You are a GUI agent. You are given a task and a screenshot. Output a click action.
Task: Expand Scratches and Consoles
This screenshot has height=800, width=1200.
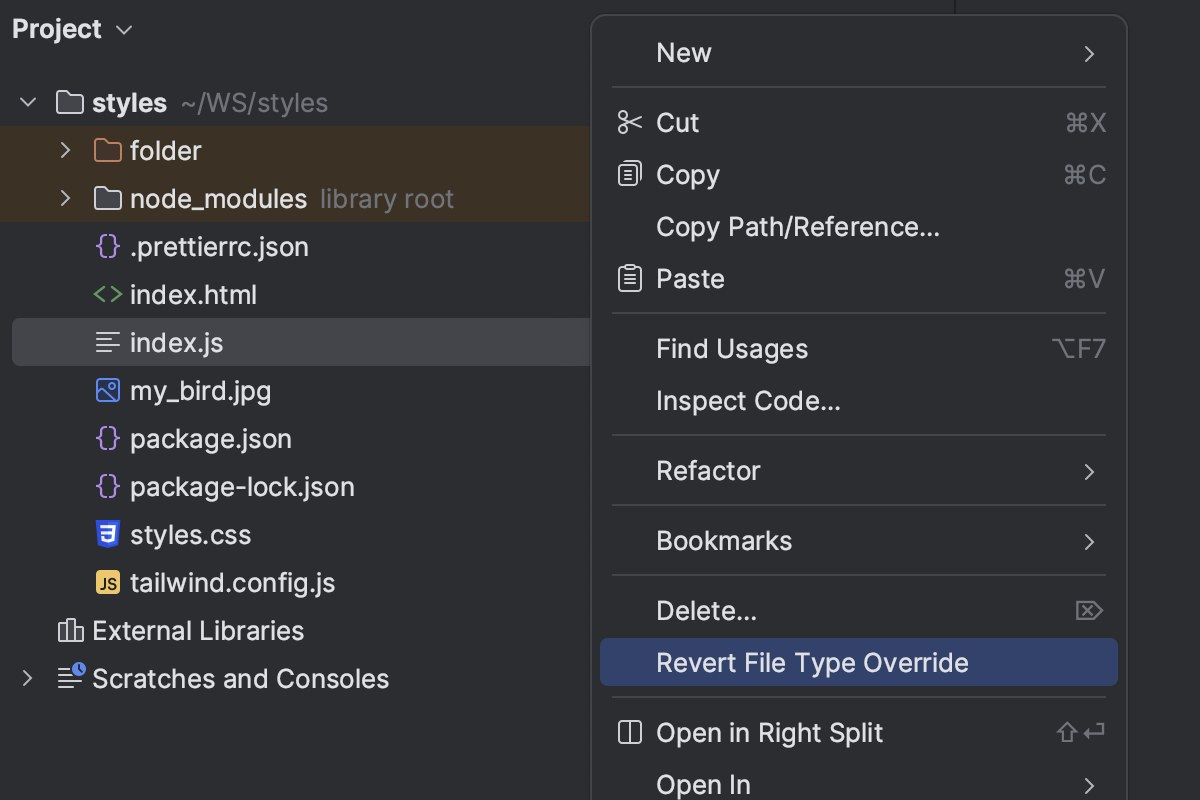[x=27, y=678]
